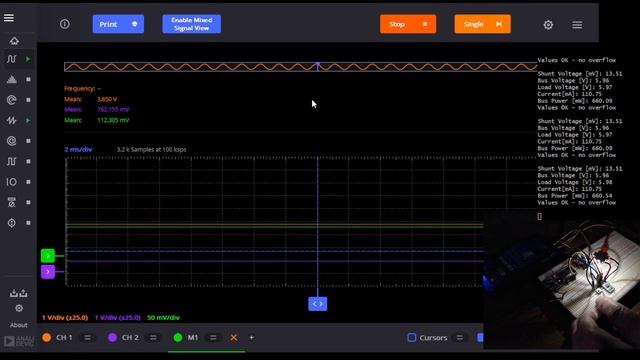Open oscilloscope general settings gear at top right
This screenshot has height=360, width=640.
pyautogui.click(x=548, y=25)
